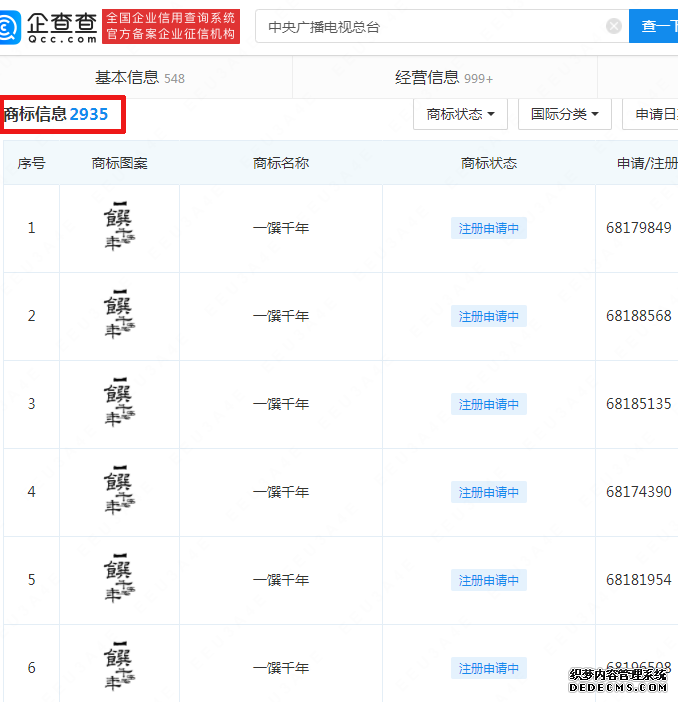Click the red 全国企业信用查询系统 banner
The height and width of the screenshot is (702, 678).
pos(171,26)
